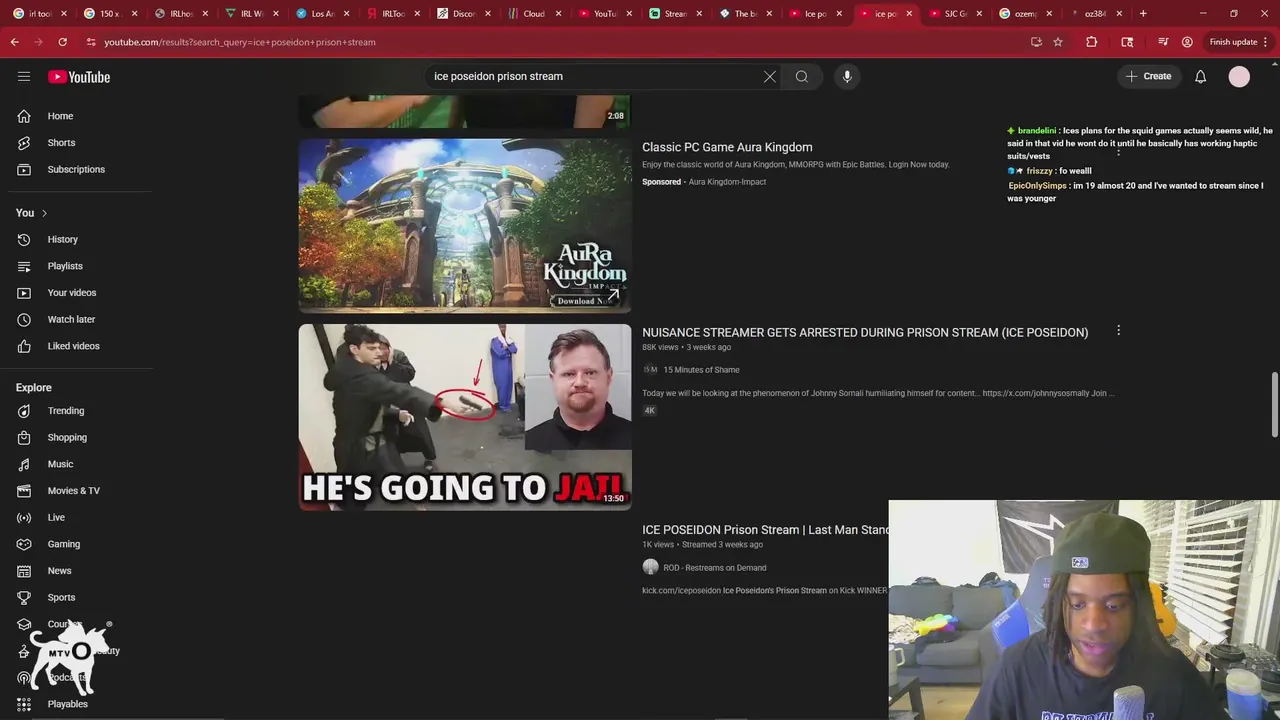Click the Playlists sidebar icon
Image resolution: width=1280 pixels, height=720 pixels.
click(24, 266)
